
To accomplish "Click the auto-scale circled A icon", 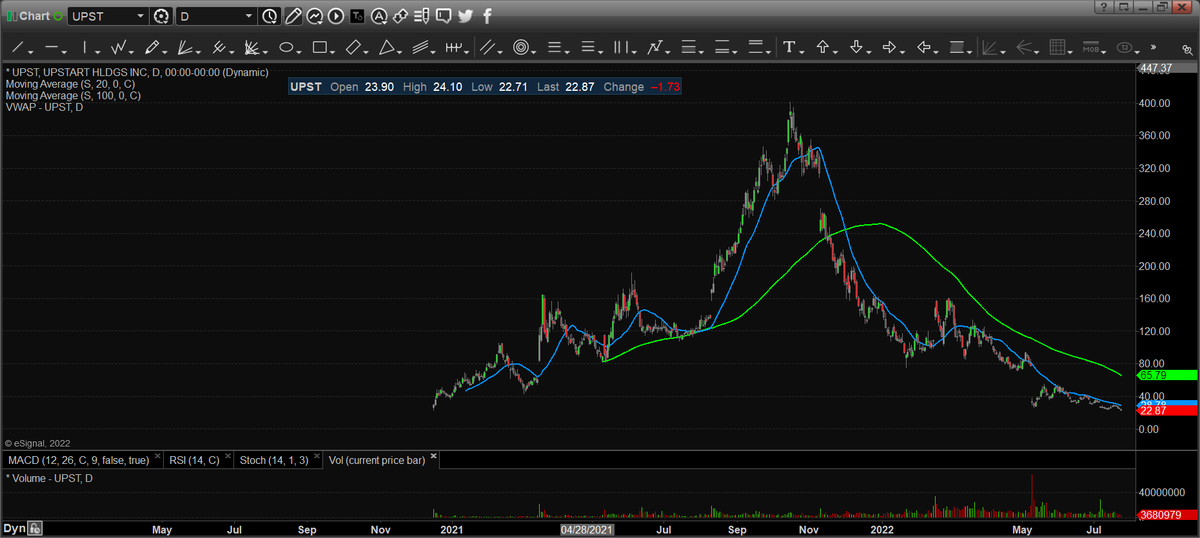I will tap(379, 16).
